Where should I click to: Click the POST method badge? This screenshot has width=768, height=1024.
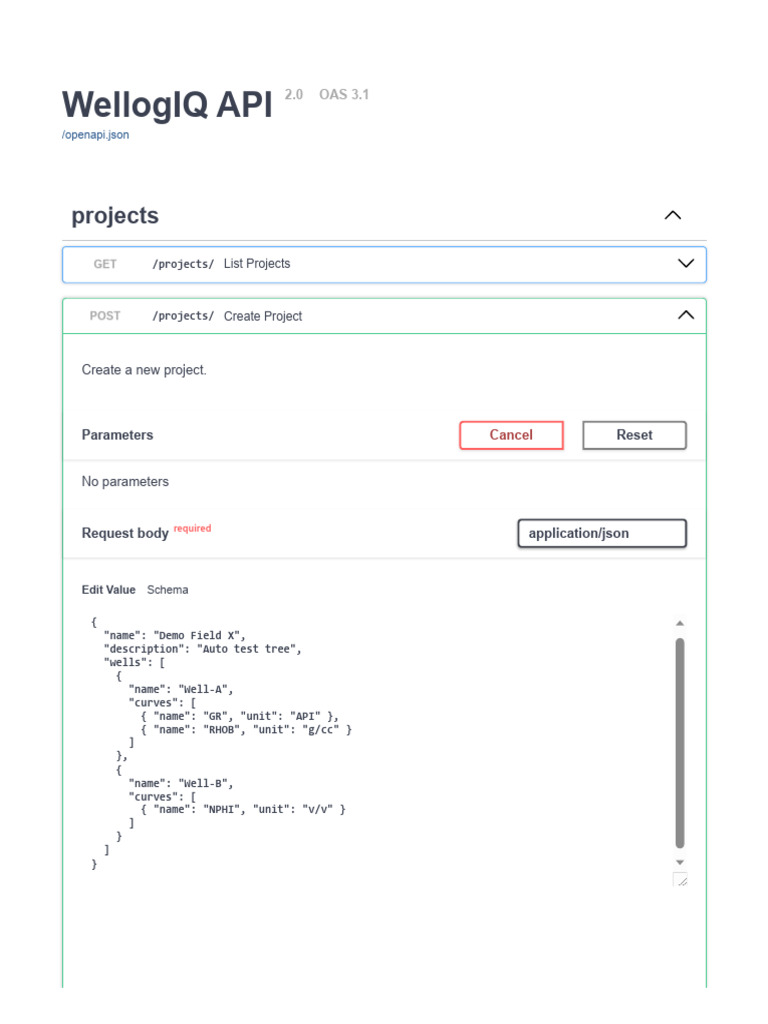click(105, 316)
